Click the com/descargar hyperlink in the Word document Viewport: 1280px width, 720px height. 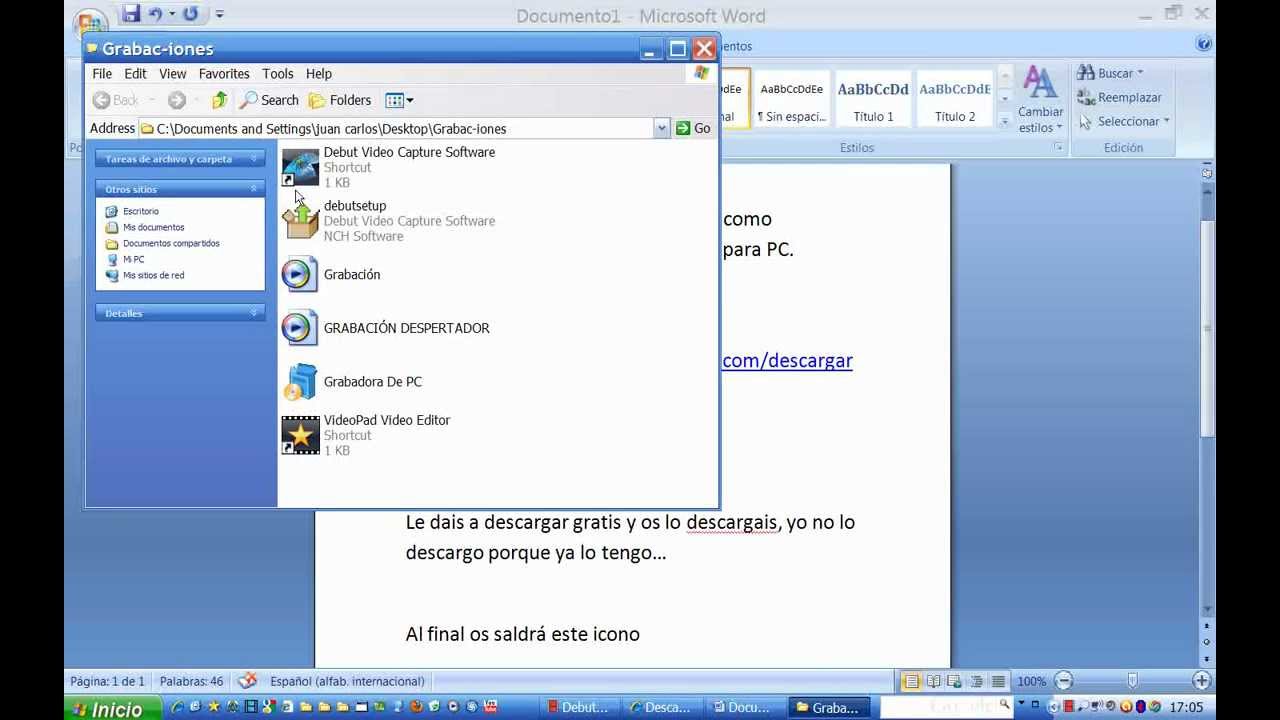tap(787, 361)
